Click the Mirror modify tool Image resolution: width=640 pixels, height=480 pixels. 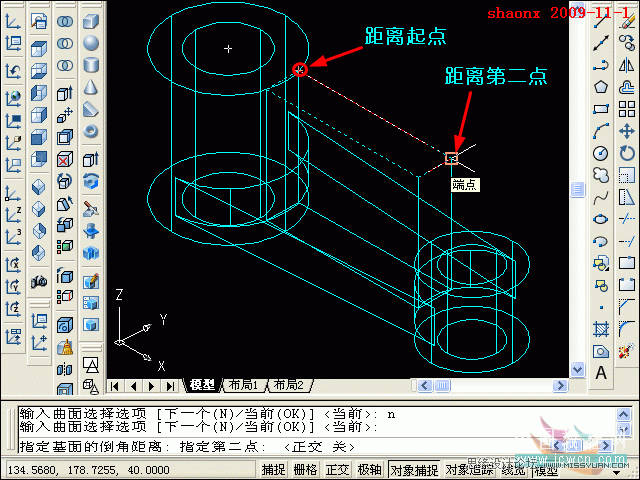(x=627, y=64)
